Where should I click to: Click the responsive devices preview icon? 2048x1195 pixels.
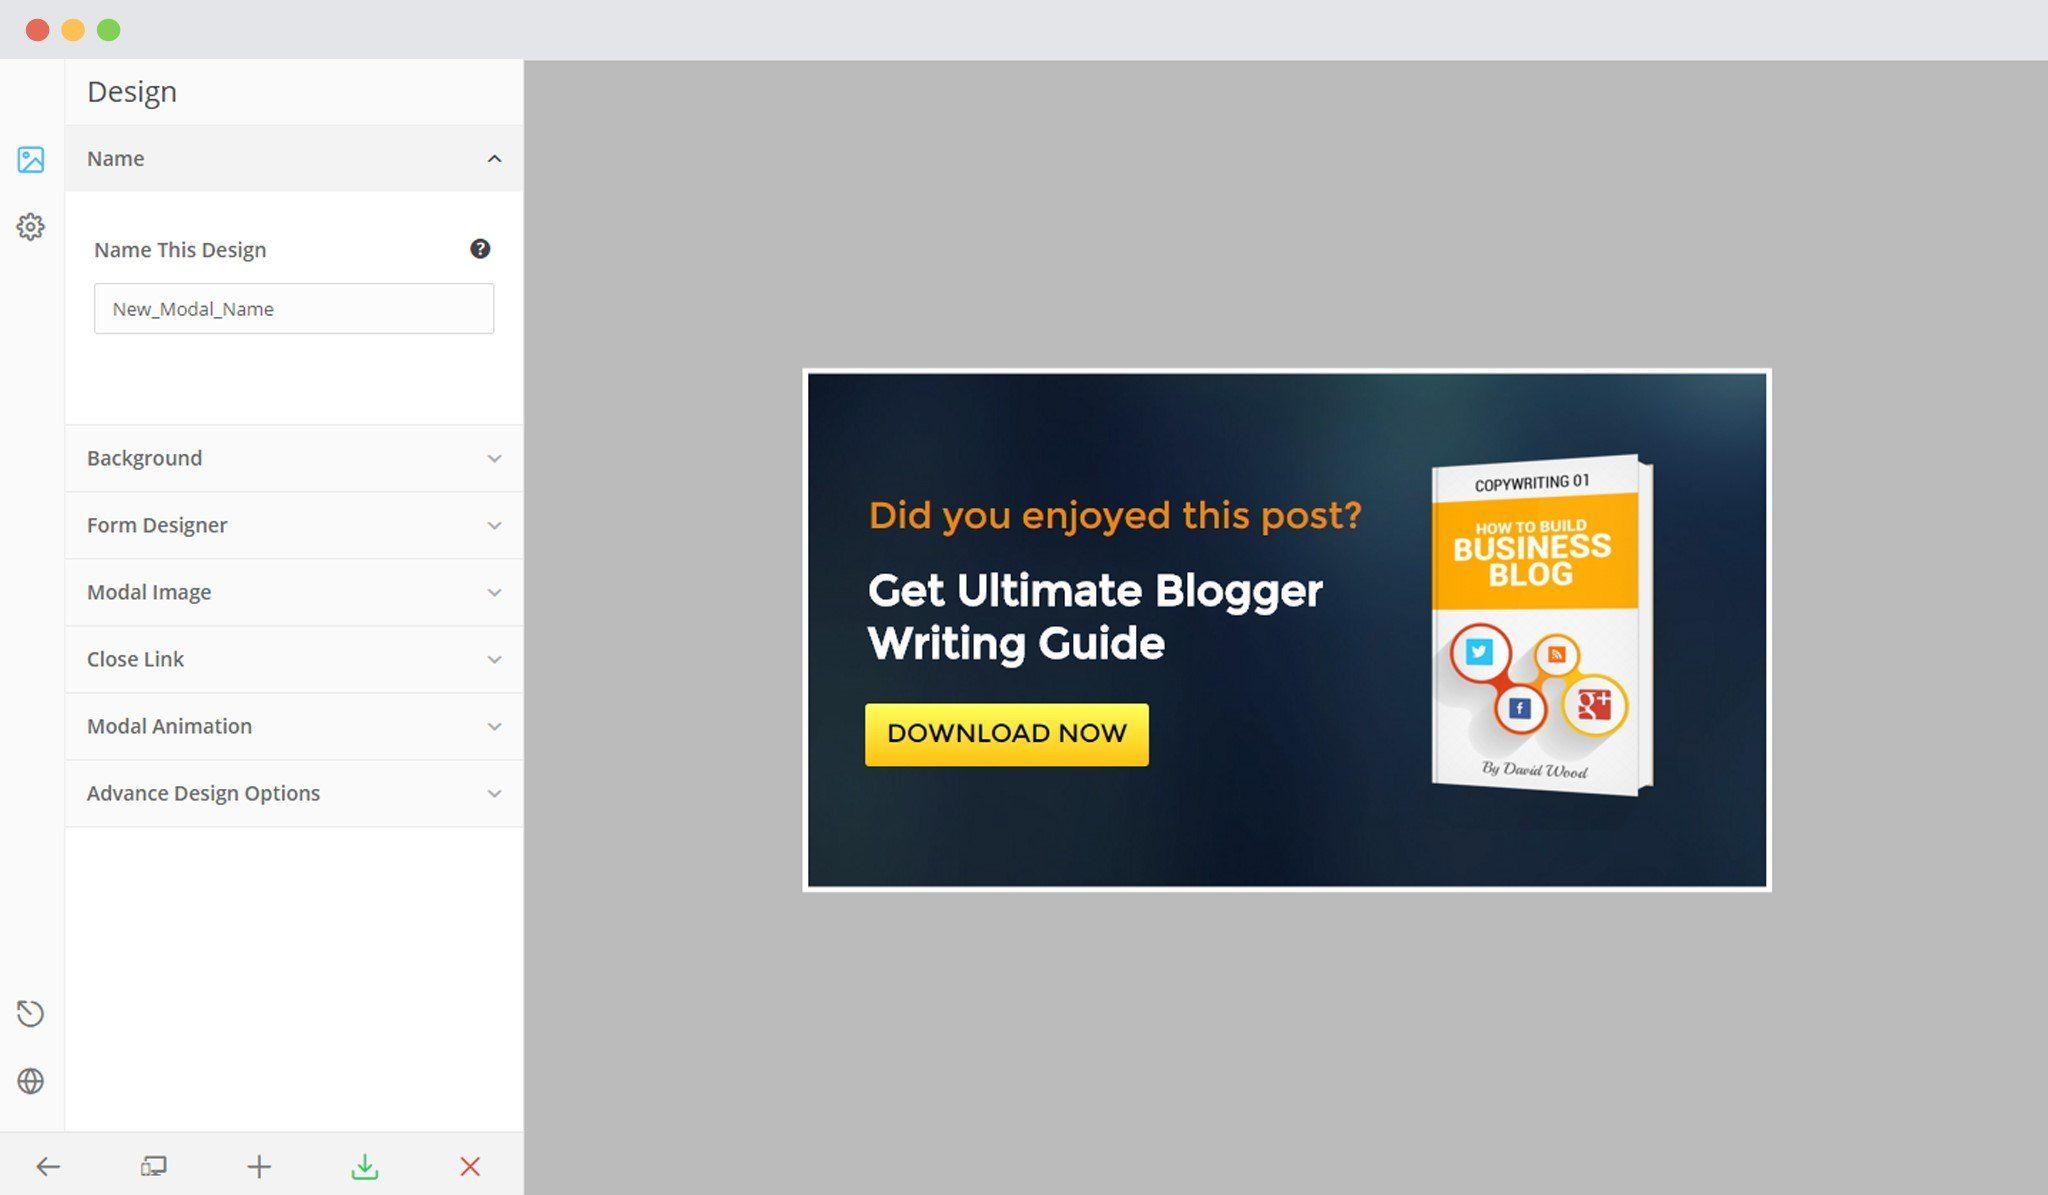pyautogui.click(x=154, y=1166)
